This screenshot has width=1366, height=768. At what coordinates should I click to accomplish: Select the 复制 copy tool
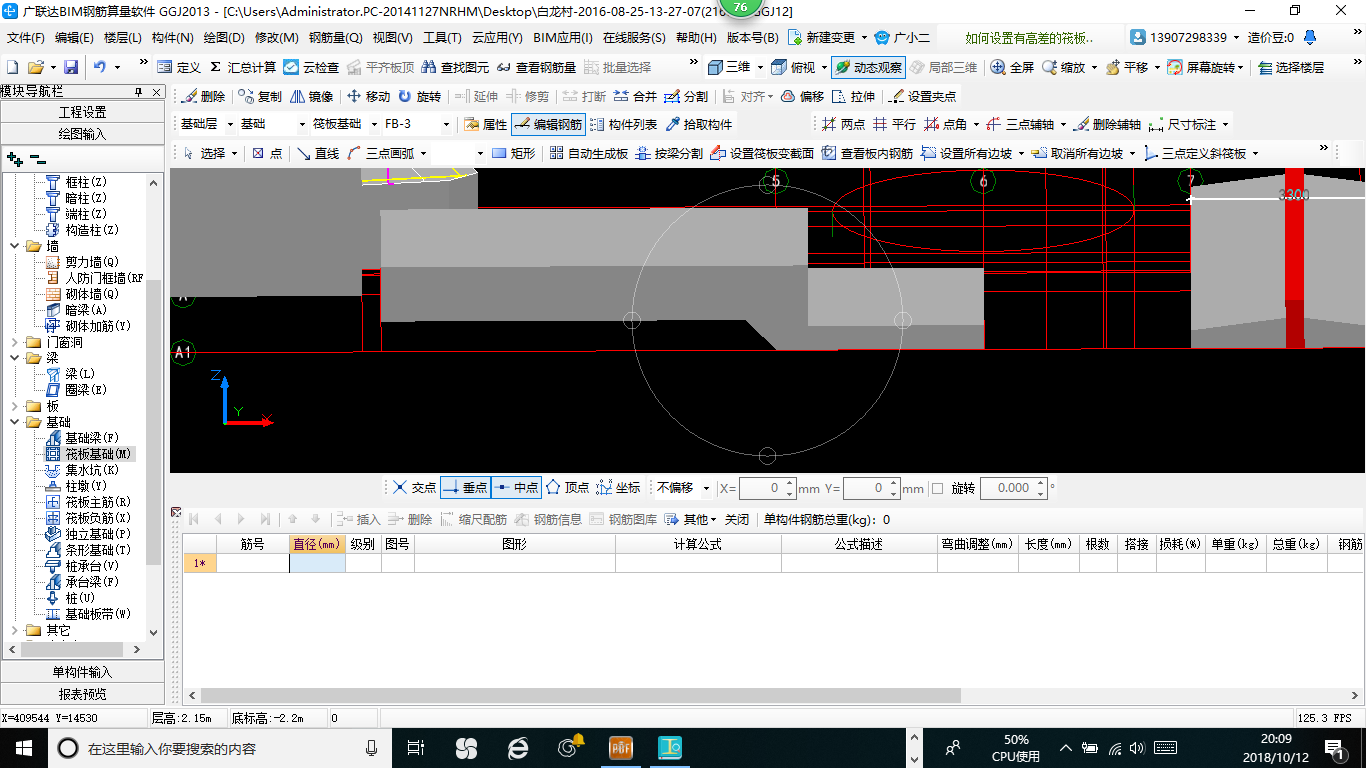coord(261,97)
